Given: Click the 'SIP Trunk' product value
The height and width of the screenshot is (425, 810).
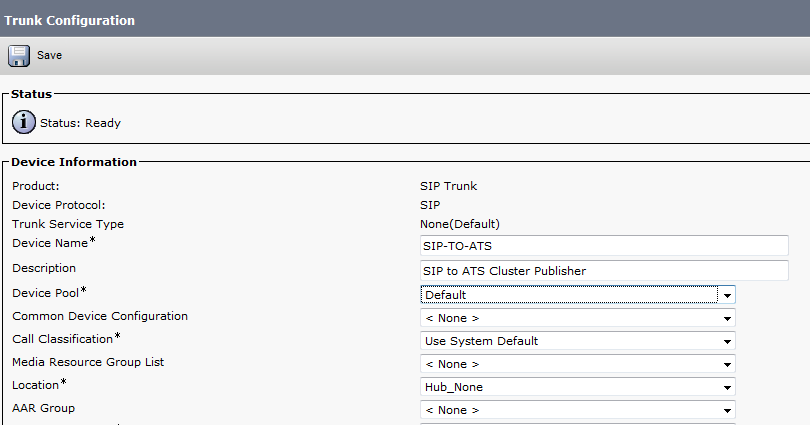Looking at the screenshot, I should tap(449, 186).
